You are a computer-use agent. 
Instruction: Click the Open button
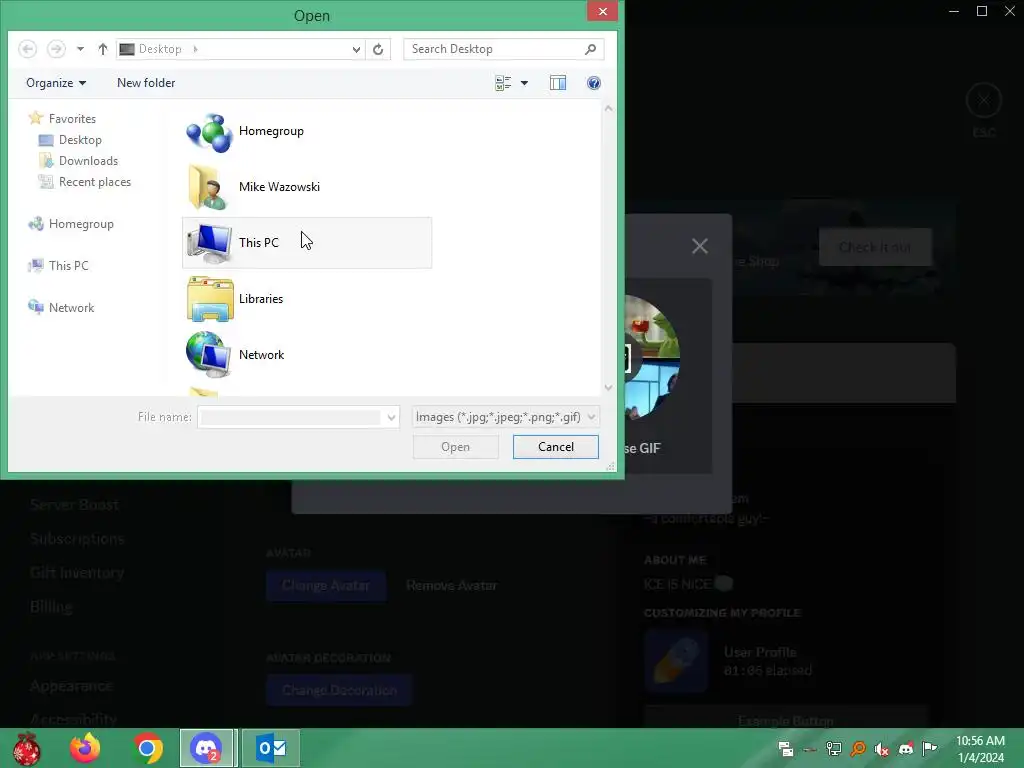coord(455,447)
